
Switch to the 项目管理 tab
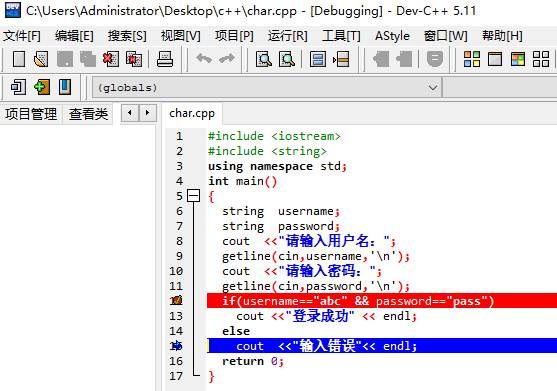[31, 114]
